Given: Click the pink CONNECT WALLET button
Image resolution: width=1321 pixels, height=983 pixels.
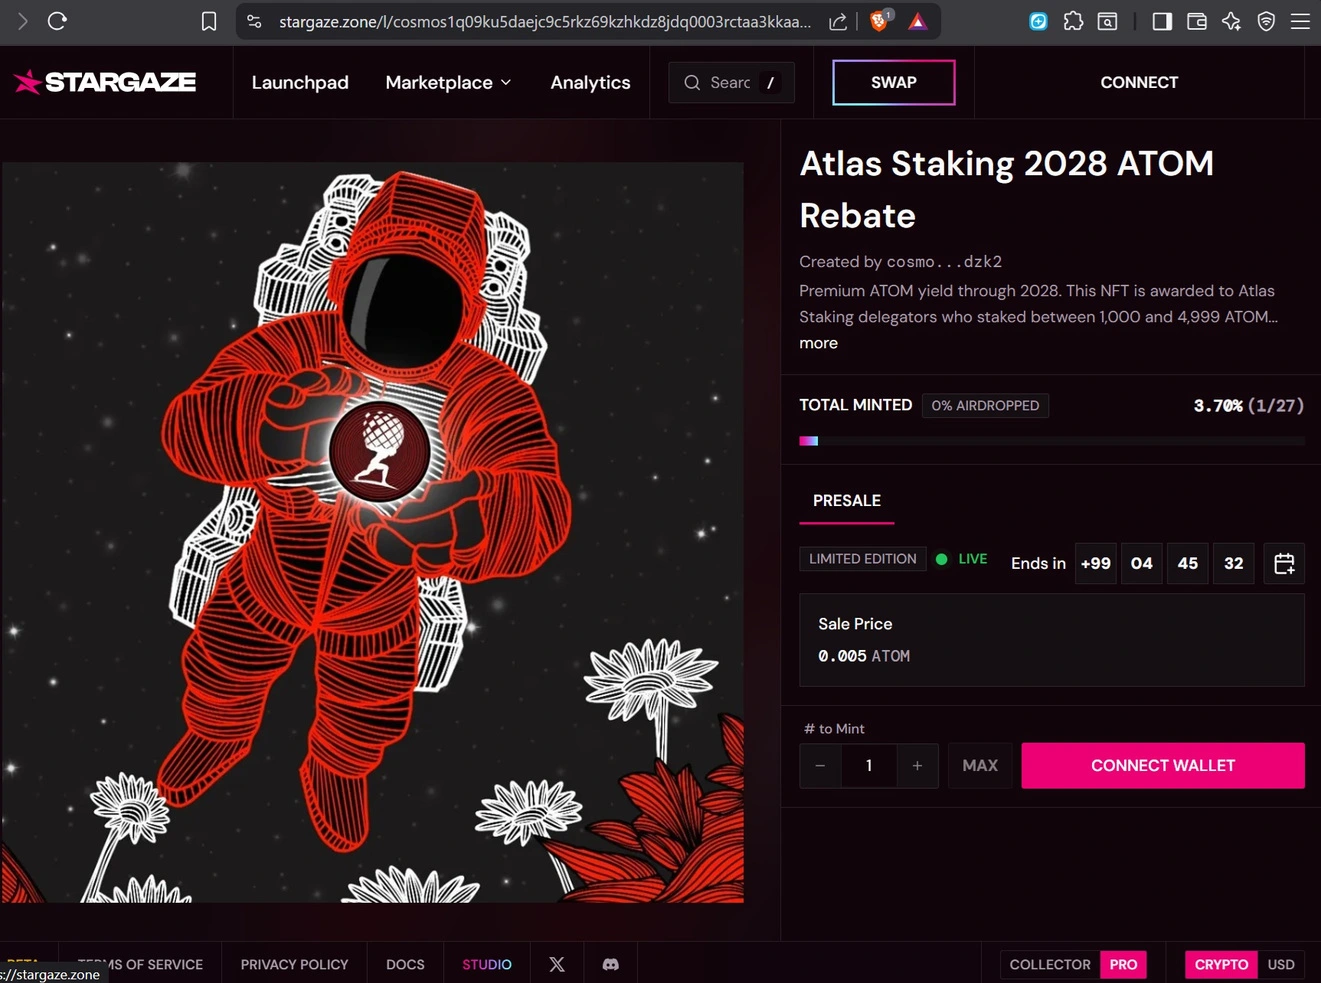Looking at the screenshot, I should point(1163,766).
